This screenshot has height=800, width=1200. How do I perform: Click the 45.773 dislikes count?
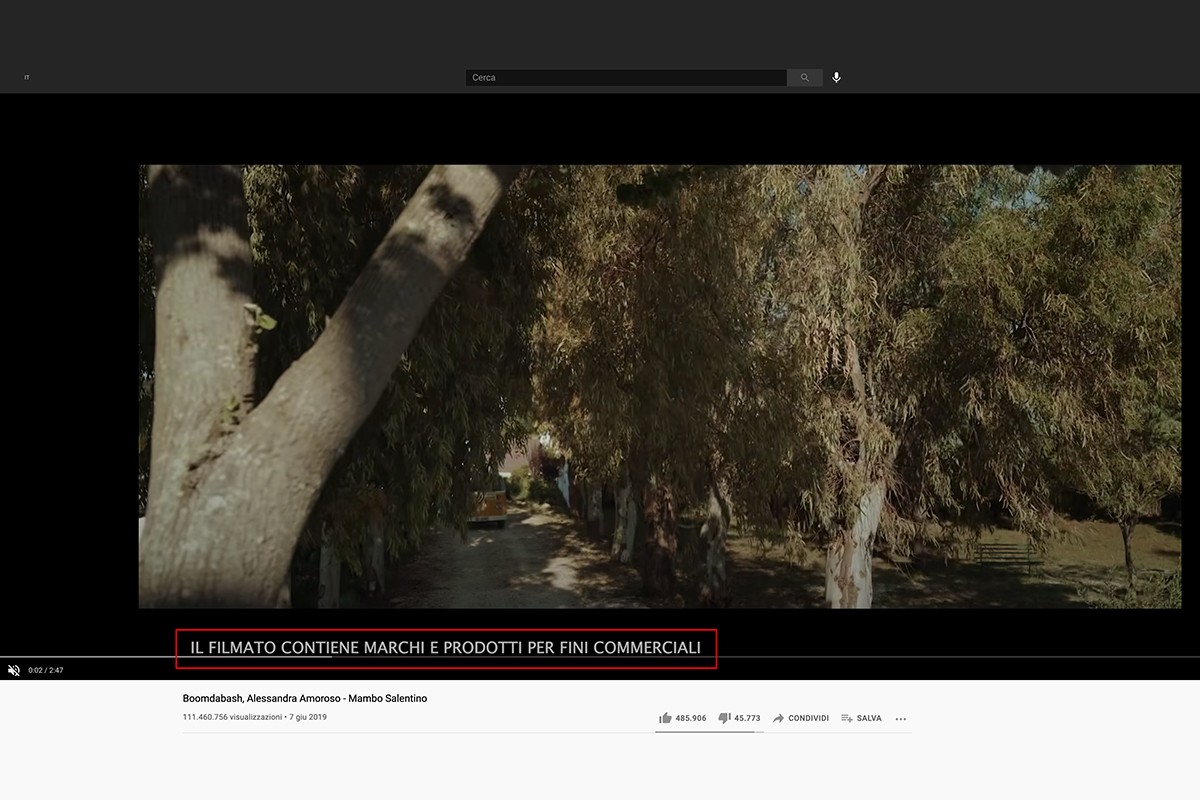click(747, 718)
